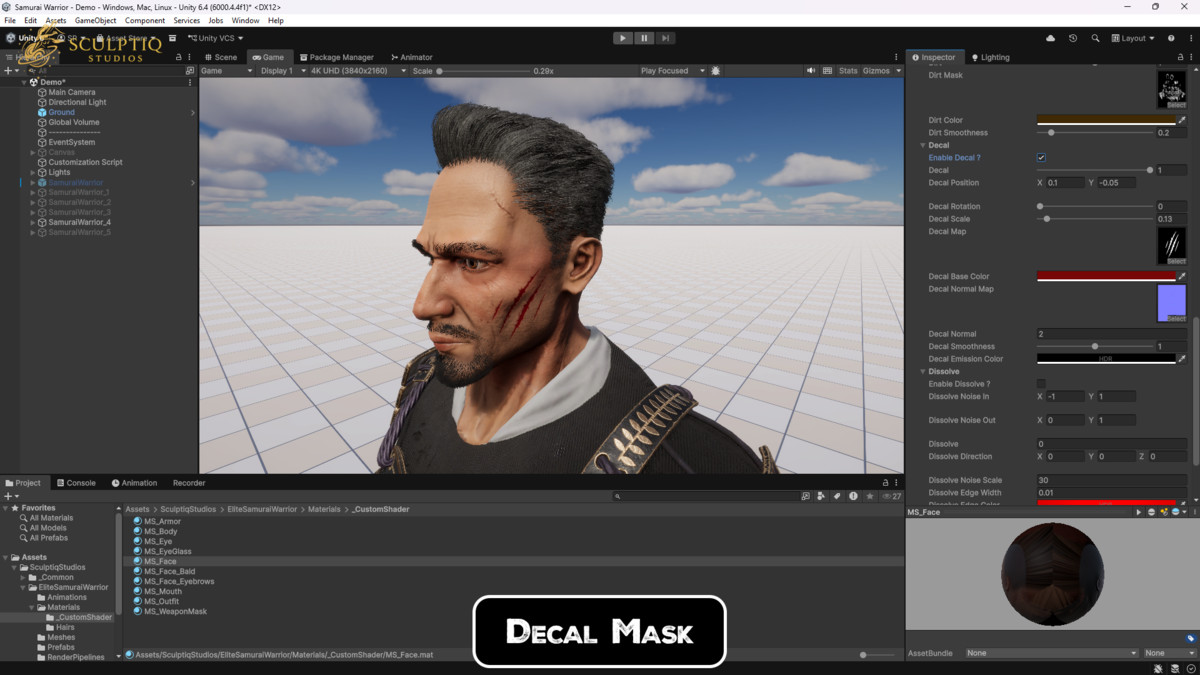The image size is (1200, 675).
Task: Collapse the Dissolve section foldout
Action: 923,371
